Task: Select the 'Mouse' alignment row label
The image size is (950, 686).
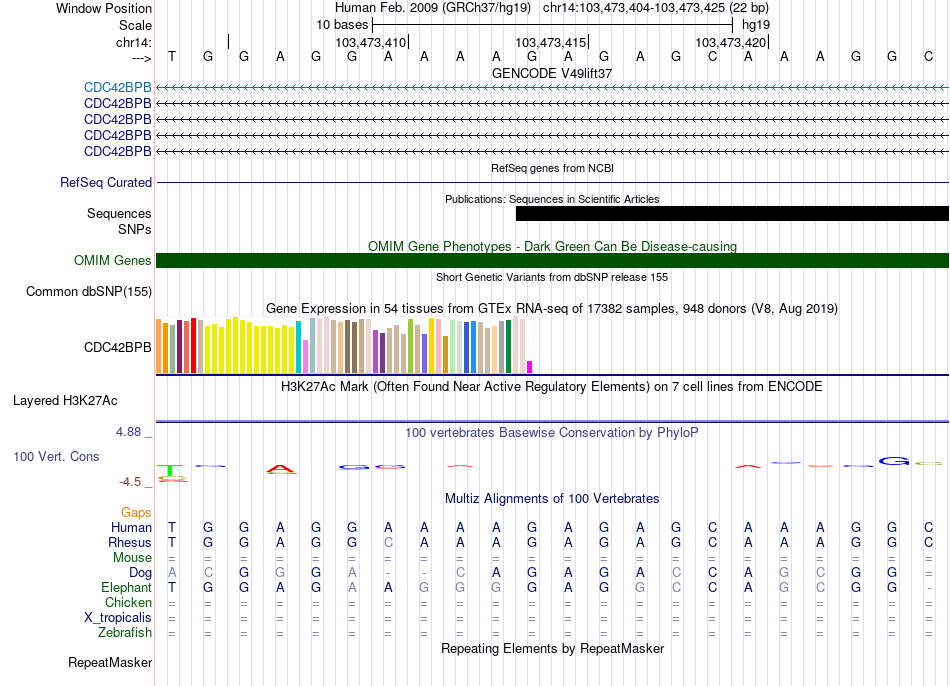Action: pos(132,558)
